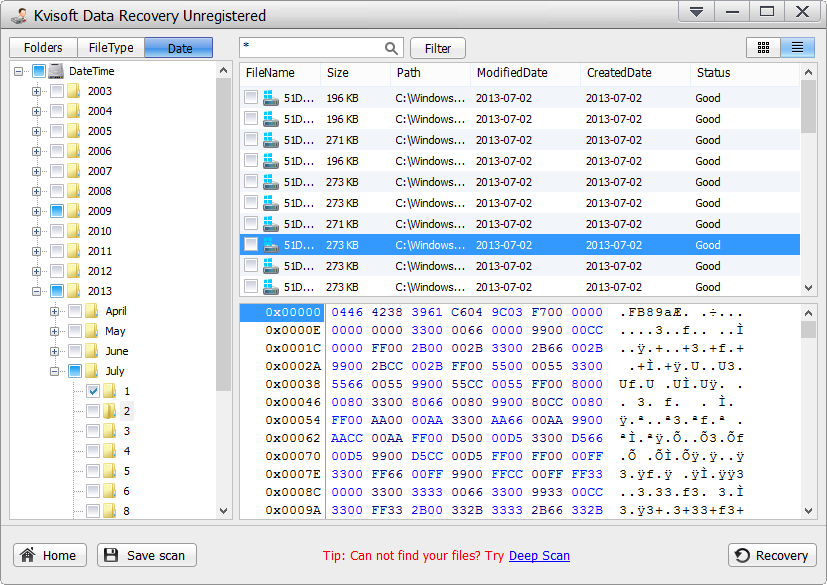The image size is (827, 585).
Task: Sort by the Status column header
Action: [745, 73]
